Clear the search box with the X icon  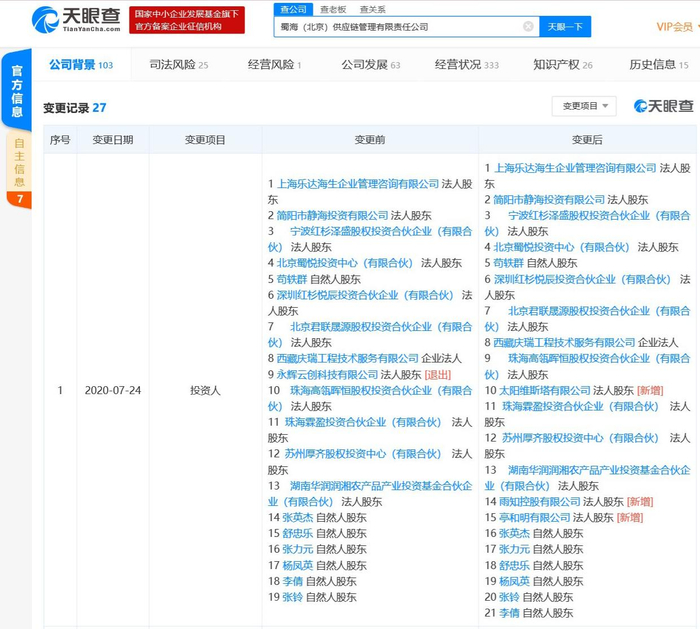point(527,27)
